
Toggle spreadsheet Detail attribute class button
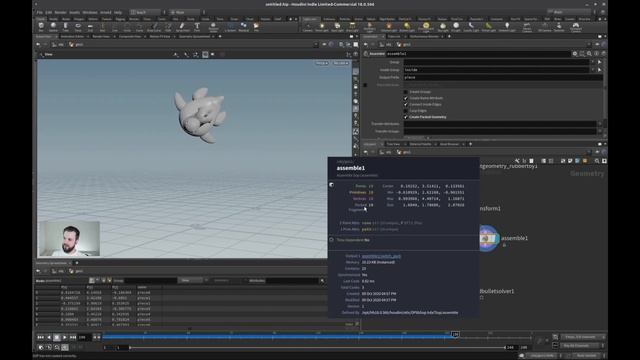tap(109, 280)
